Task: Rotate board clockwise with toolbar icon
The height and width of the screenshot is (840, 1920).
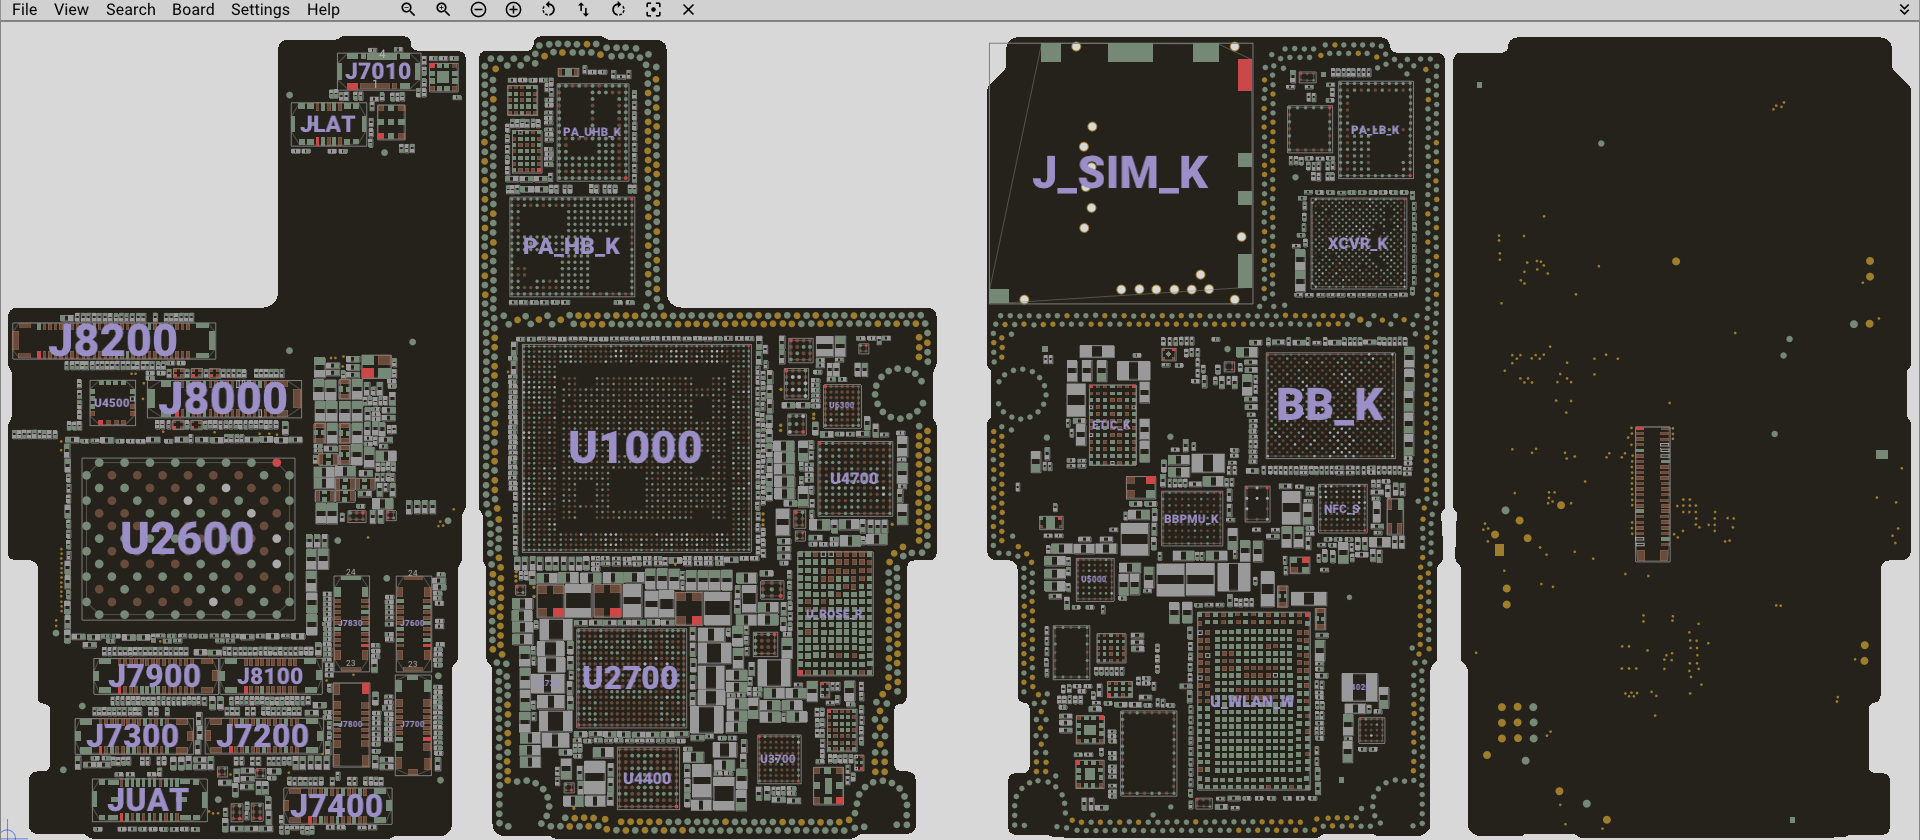Action: tap(618, 9)
